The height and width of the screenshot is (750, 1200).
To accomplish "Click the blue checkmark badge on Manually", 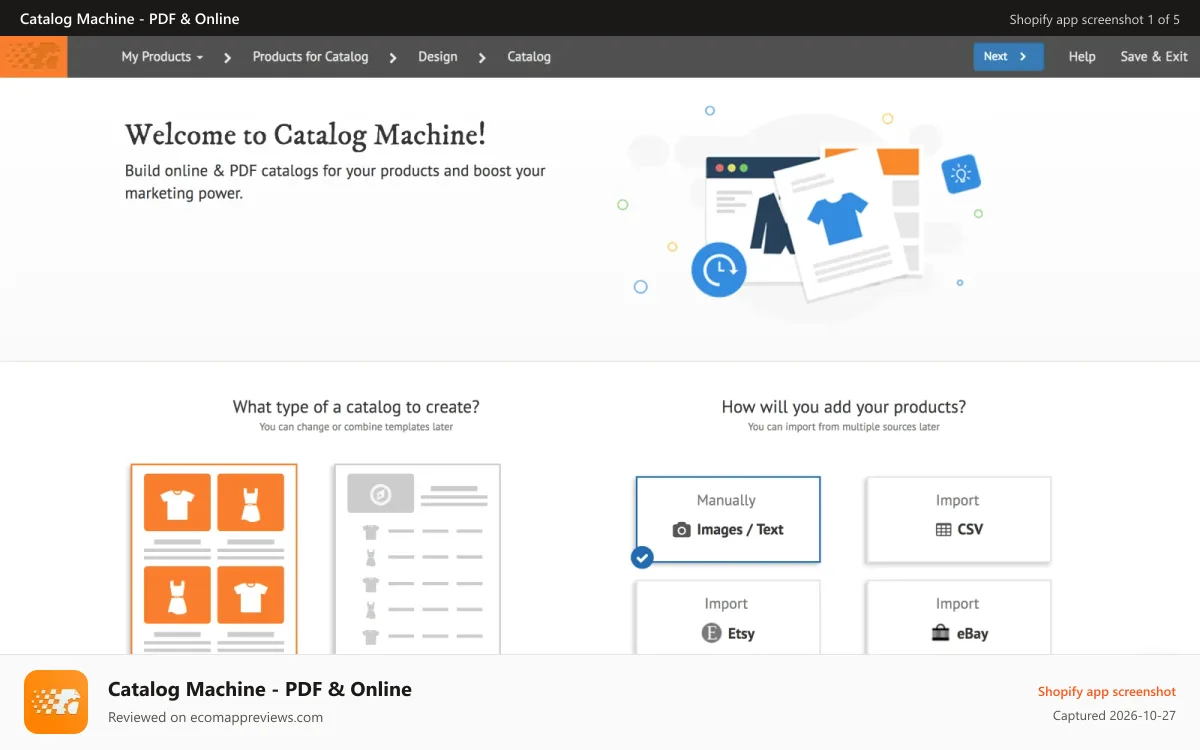I will click(x=642, y=557).
